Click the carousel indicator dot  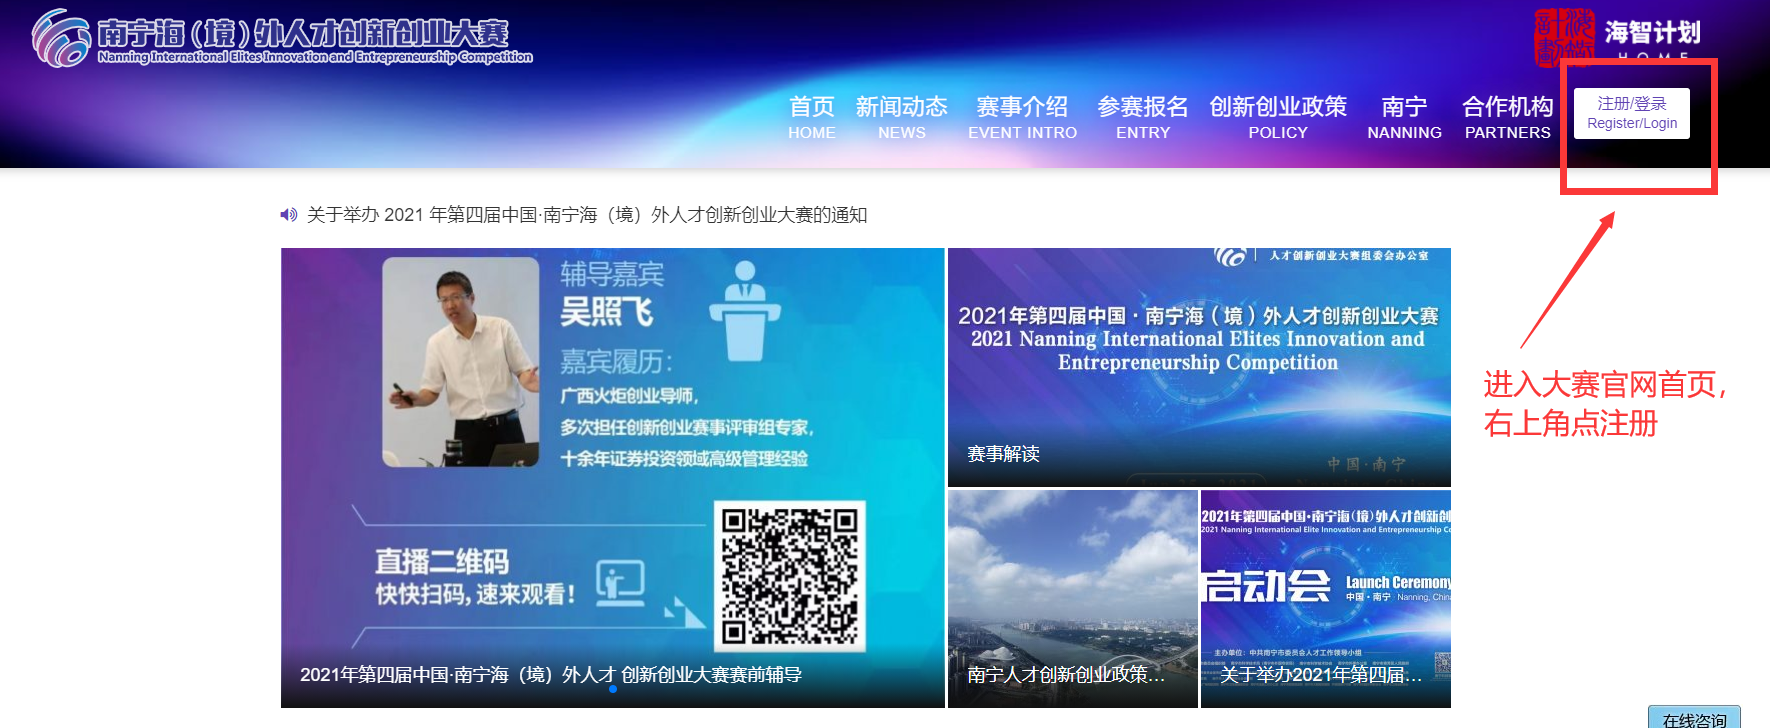pyautogui.click(x=613, y=689)
